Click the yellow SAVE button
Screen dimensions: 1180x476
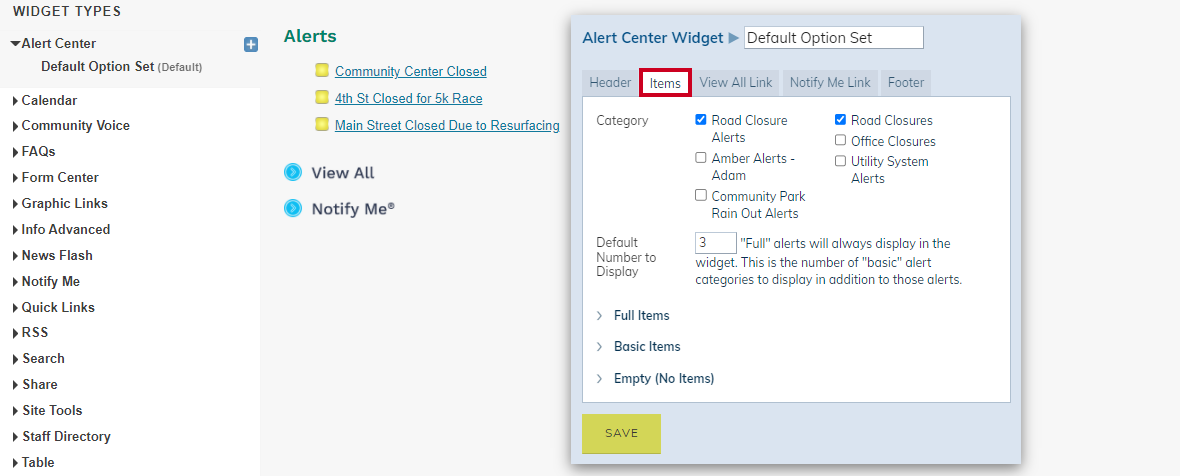coord(622,434)
